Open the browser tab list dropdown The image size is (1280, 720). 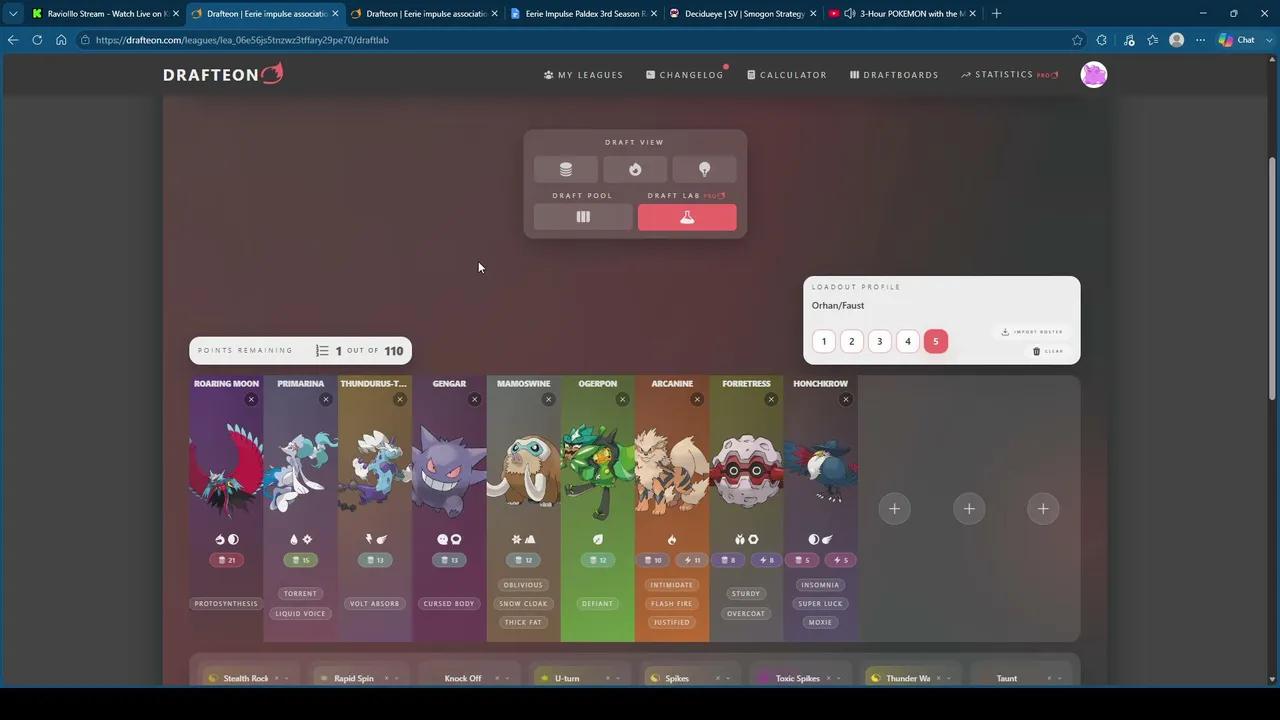coord(13,14)
